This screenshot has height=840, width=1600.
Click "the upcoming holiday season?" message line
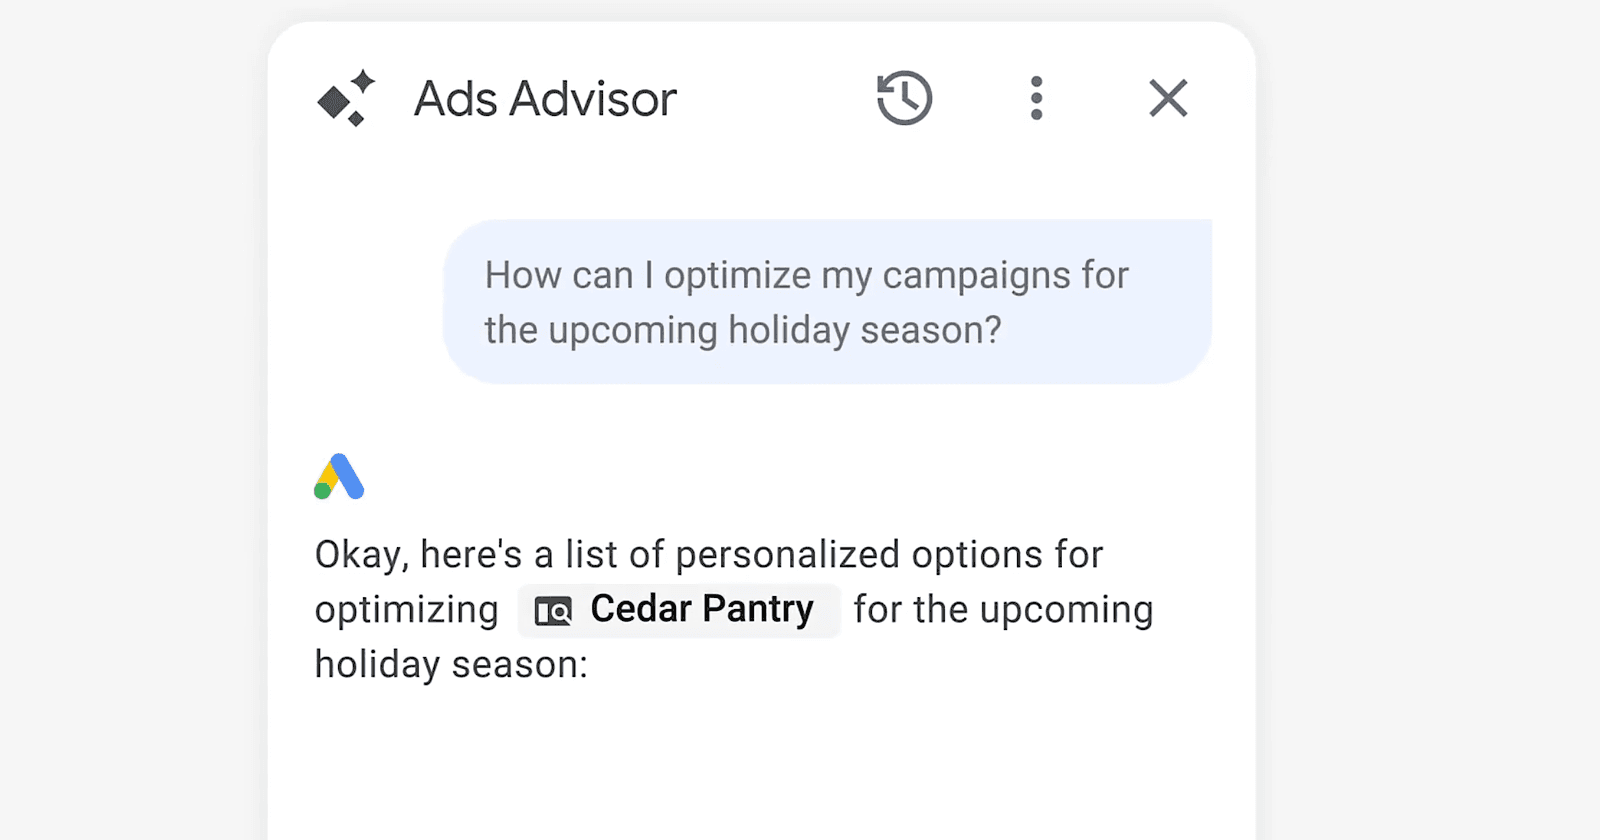[x=743, y=330]
